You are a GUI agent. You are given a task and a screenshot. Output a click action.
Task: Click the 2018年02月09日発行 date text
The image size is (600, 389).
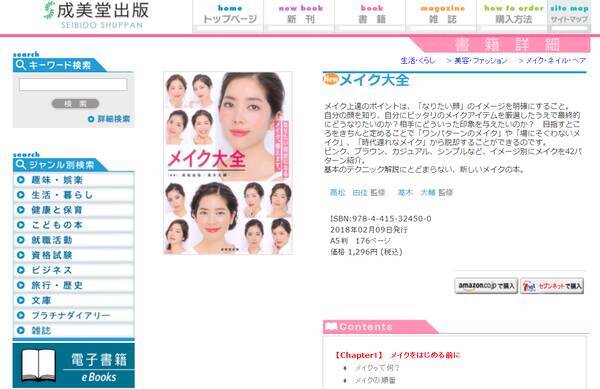368,230
